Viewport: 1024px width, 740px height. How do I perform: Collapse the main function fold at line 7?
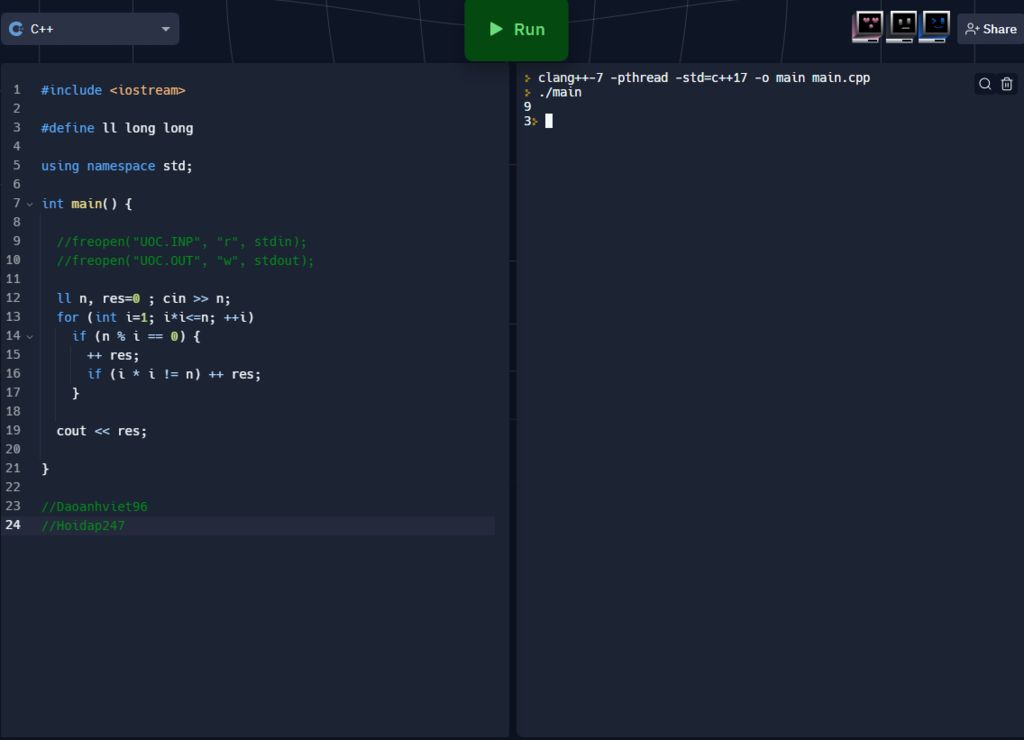pos(30,204)
